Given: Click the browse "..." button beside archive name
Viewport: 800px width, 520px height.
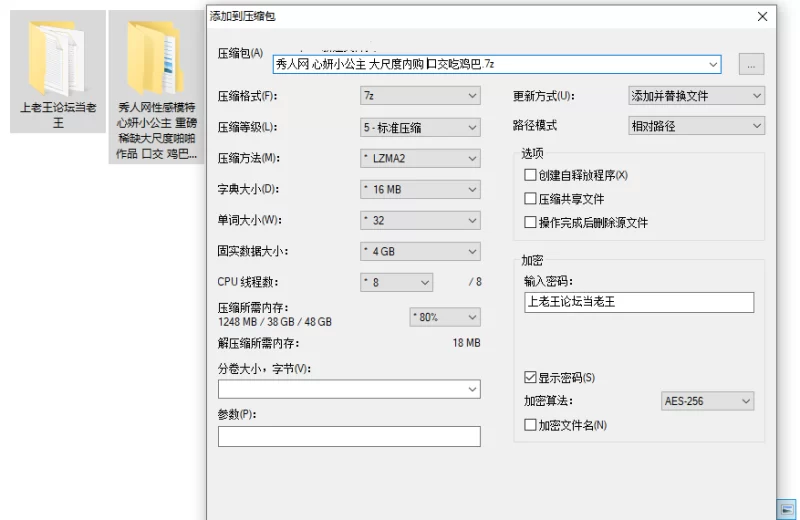Looking at the screenshot, I should pos(751,64).
